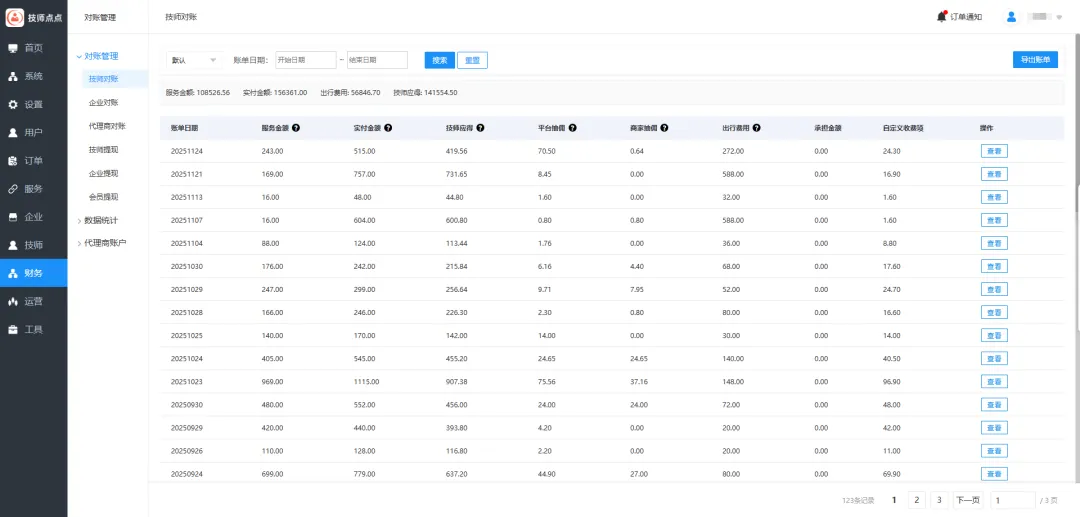
Task: Expand the 数据统计 submenu
Action: tap(102, 220)
